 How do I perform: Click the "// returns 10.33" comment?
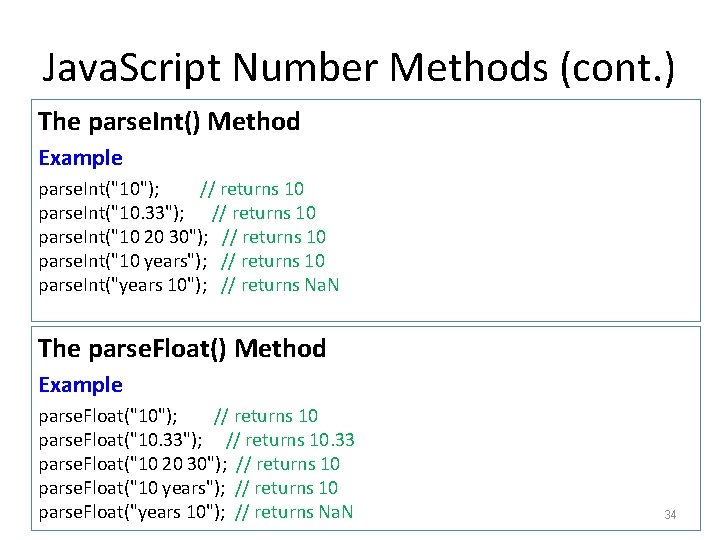pyautogui.click(x=290, y=440)
